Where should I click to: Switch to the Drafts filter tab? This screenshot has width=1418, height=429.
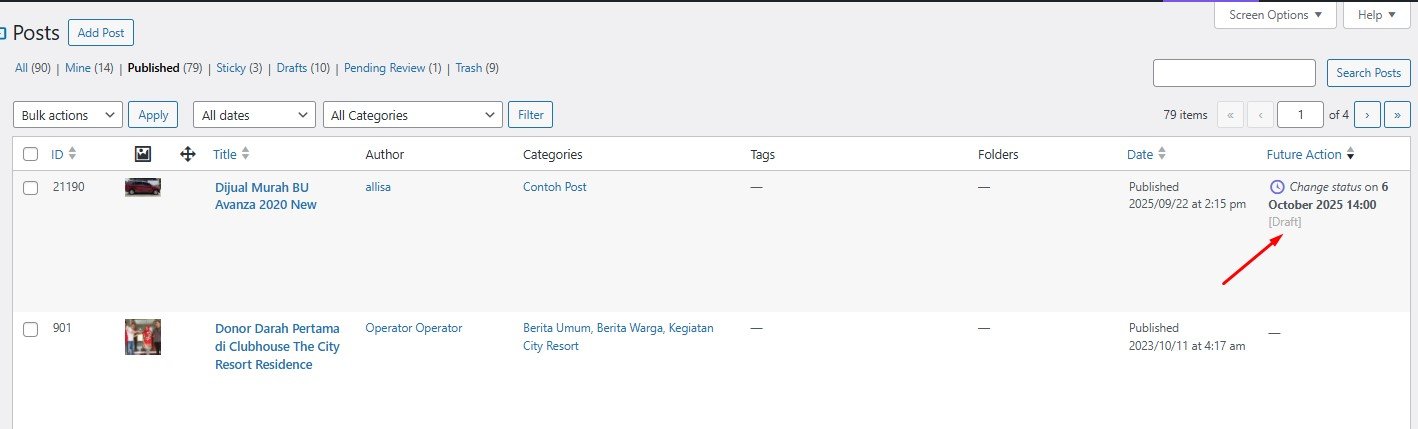point(292,68)
